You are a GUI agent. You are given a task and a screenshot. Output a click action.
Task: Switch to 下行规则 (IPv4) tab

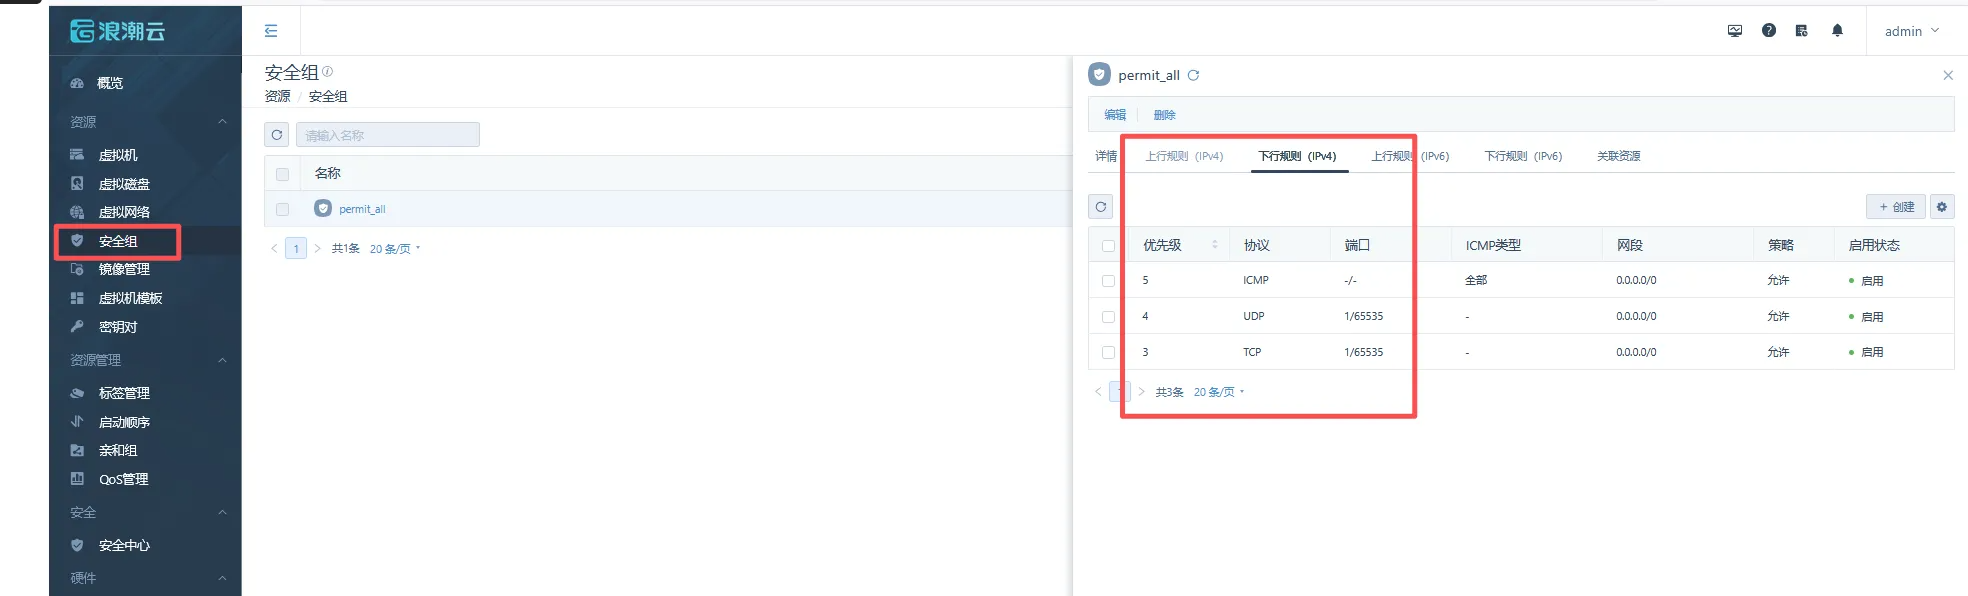pos(1297,156)
